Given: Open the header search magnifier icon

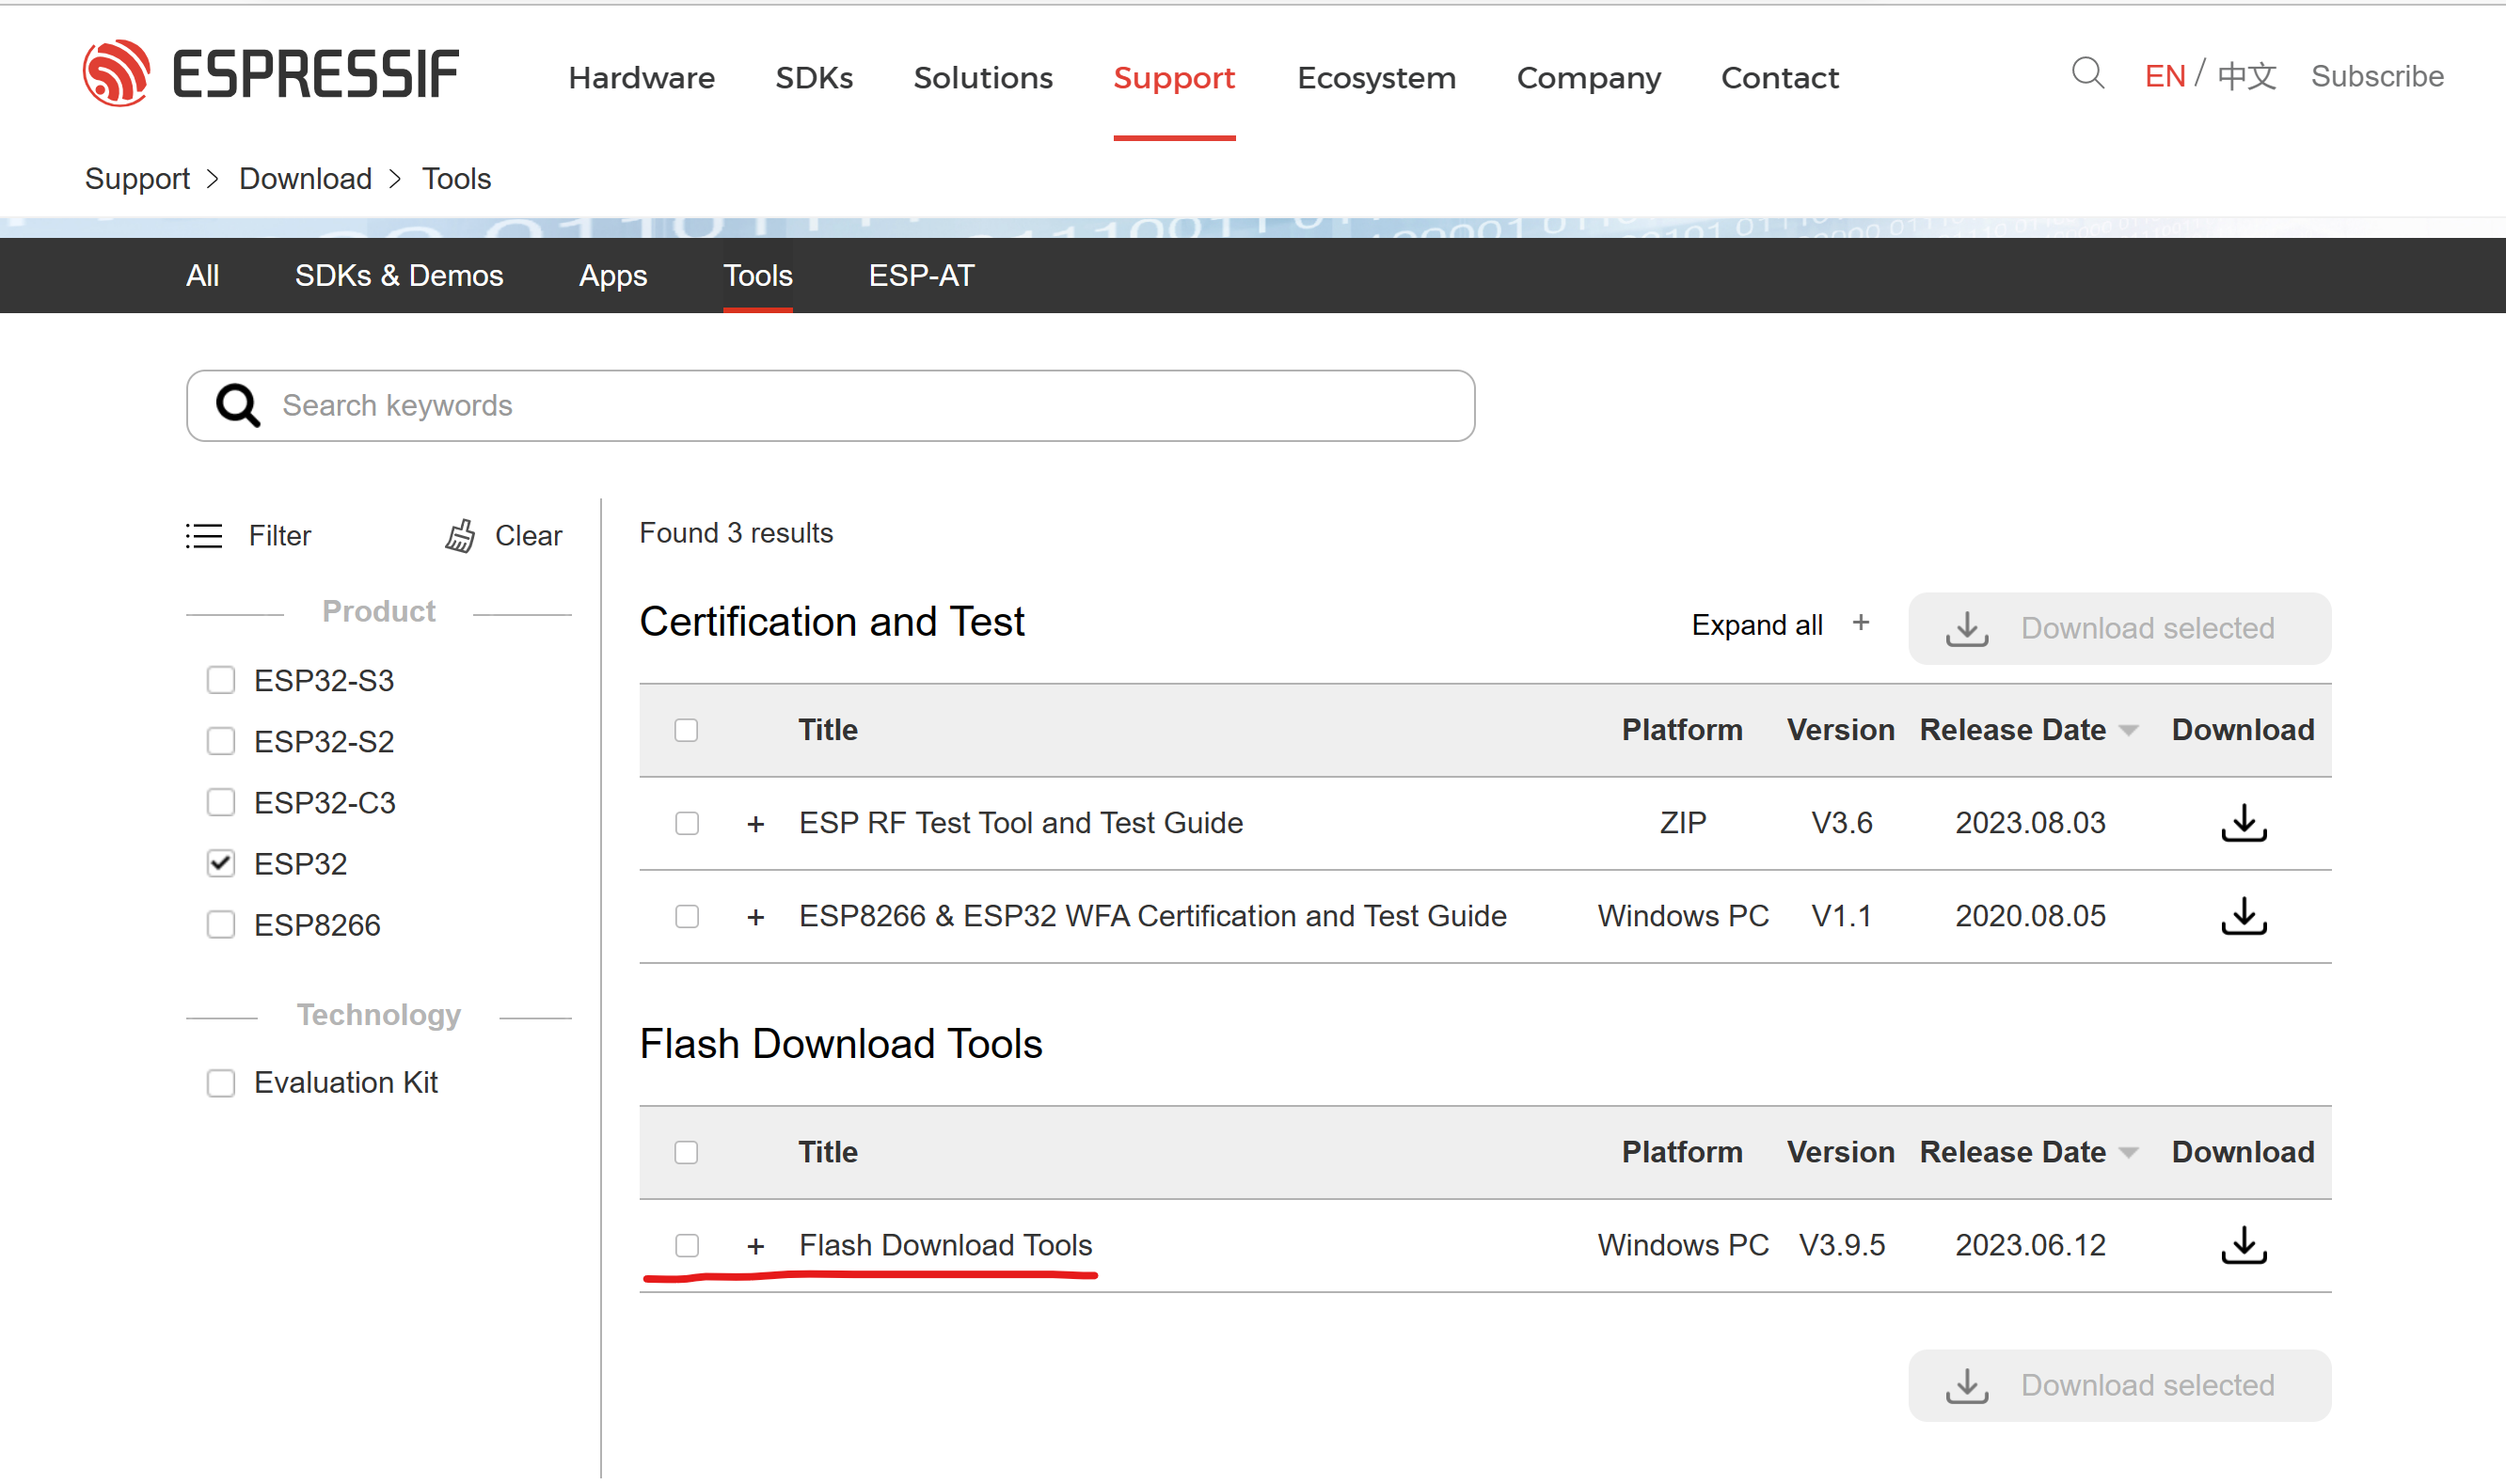Looking at the screenshot, I should (2087, 74).
